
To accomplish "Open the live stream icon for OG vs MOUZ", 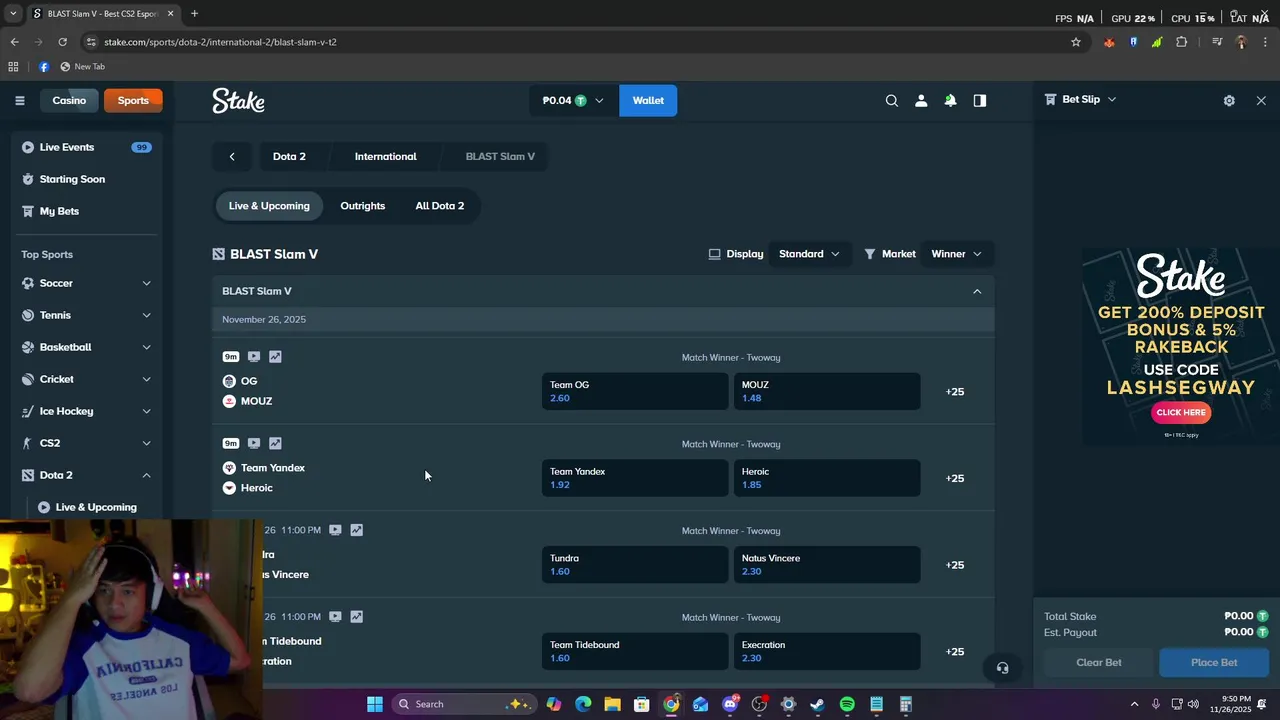I will 254,357.
